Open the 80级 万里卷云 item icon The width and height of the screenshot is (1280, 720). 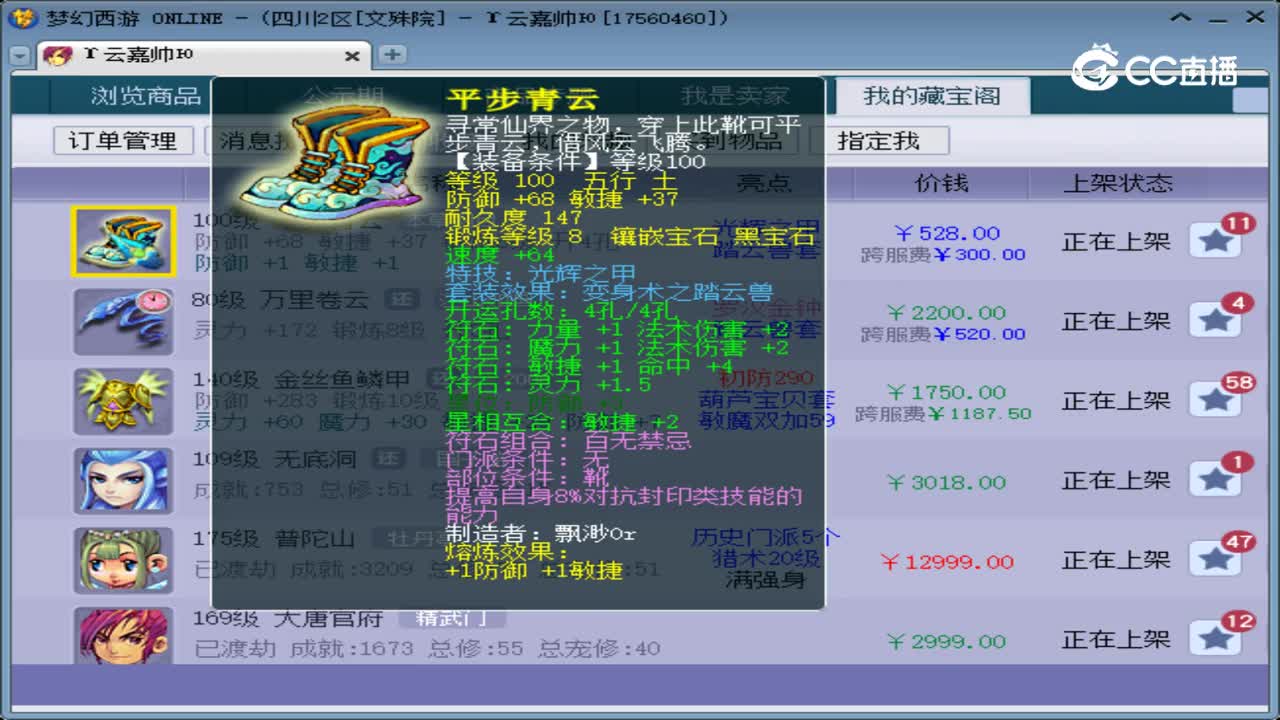click(x=124, y=321)
